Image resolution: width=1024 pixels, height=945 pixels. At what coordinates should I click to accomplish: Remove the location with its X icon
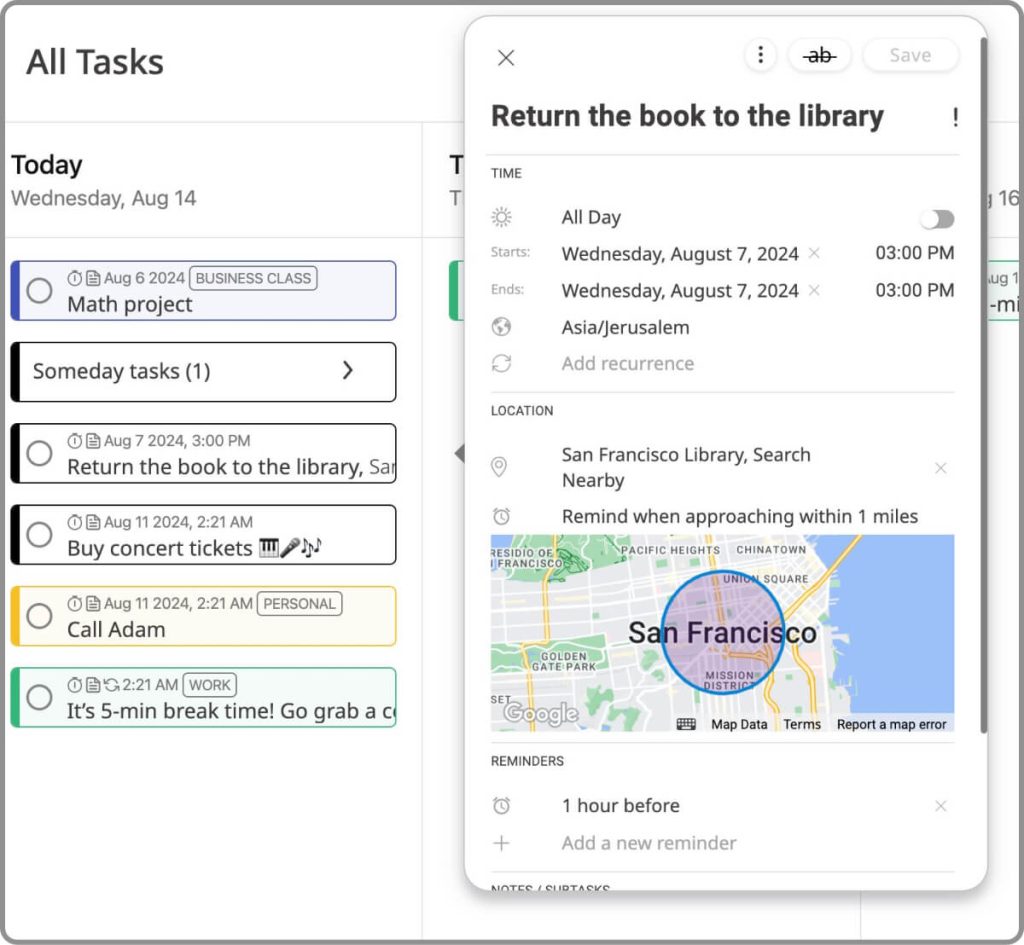(x=940, y=468)
